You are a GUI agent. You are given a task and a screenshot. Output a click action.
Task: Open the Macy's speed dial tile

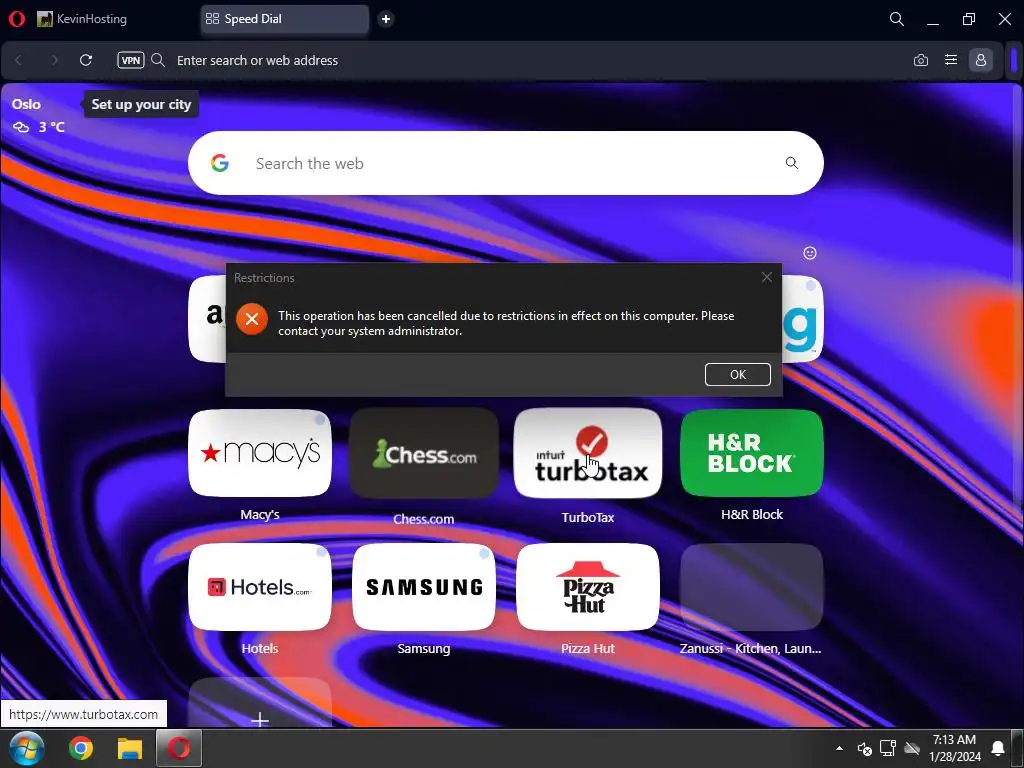point(260,453)
